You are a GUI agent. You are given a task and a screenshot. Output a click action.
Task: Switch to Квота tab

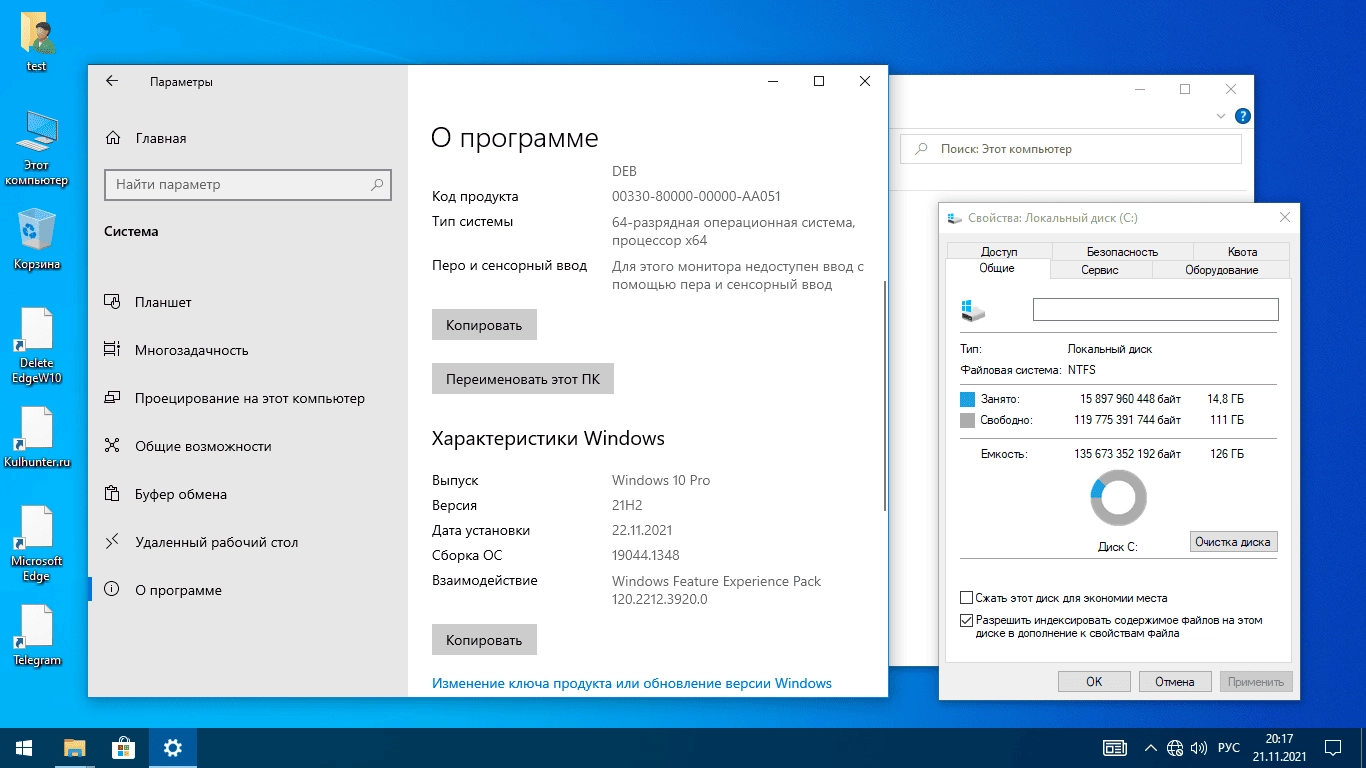pyautogui.click(x=1242, y=252)
